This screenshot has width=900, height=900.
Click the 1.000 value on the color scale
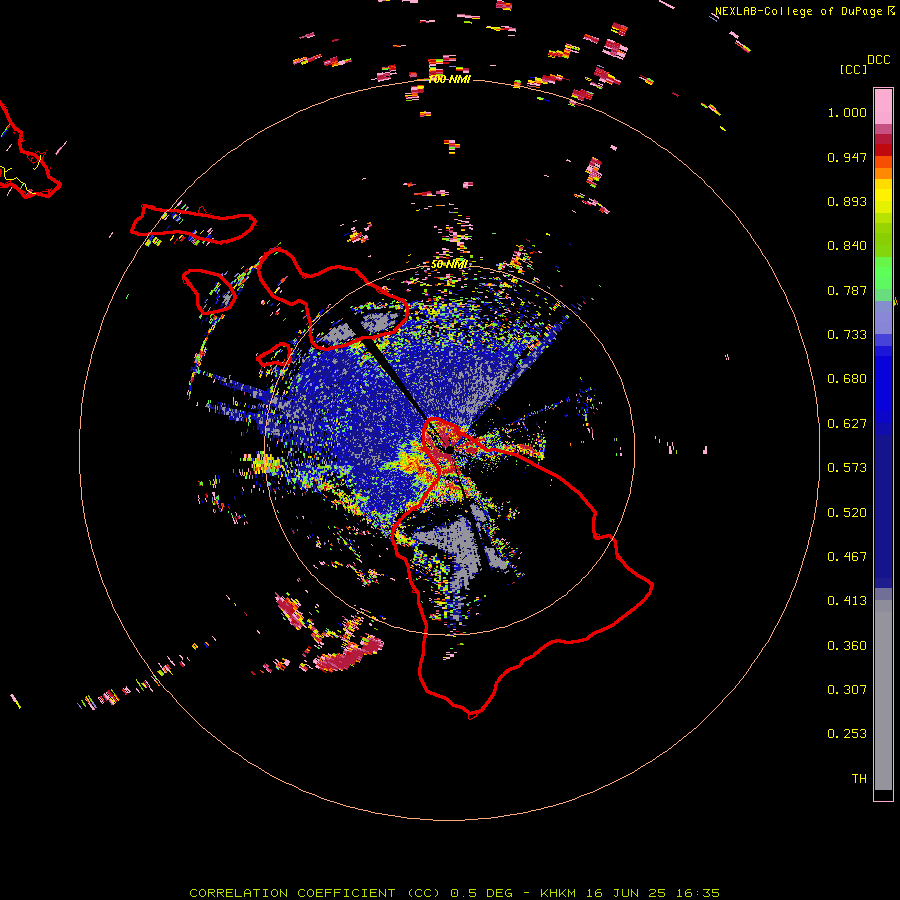click(x=847, y=112)
